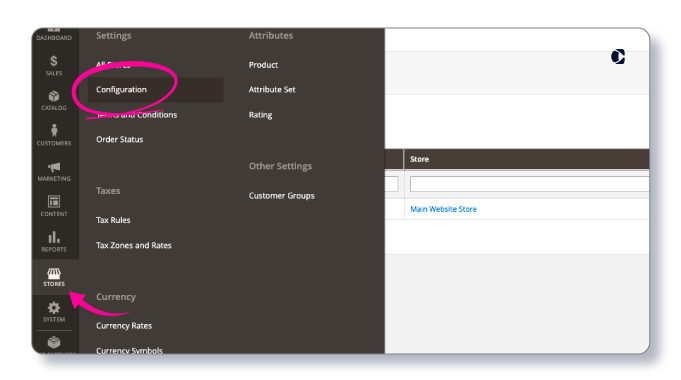The image size is (681, 380).
Task: Follow the Main Website Store link
Action: click(x=443, y=209)
